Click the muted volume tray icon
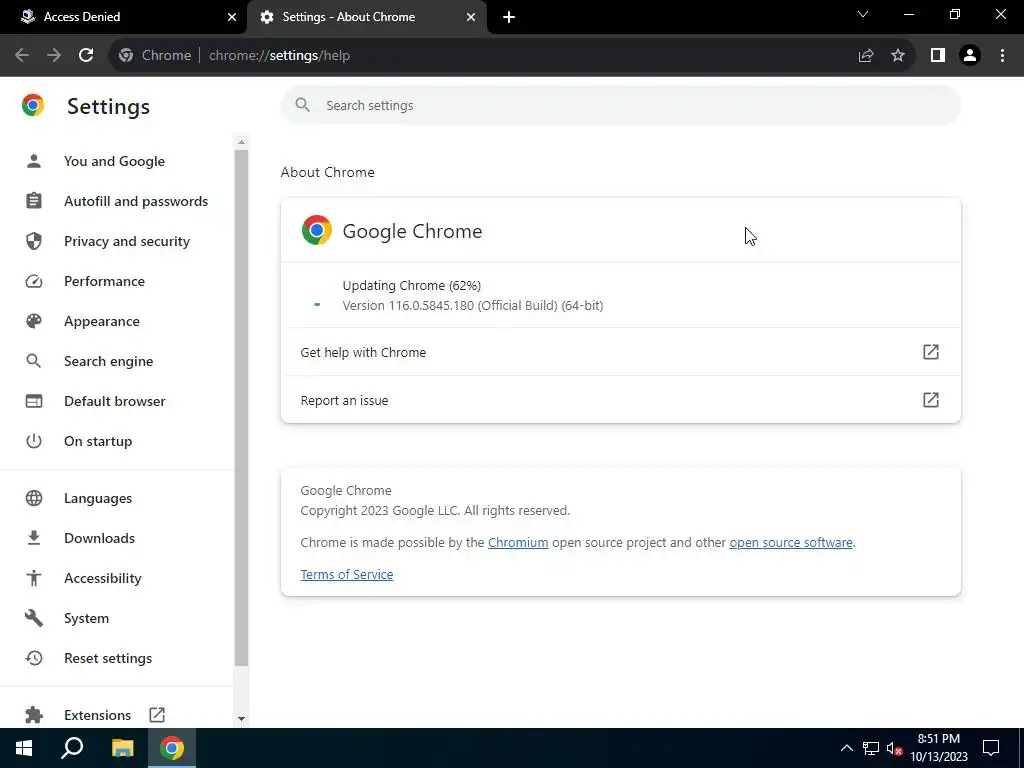The image size is (1024, 768). pos(895,748)
